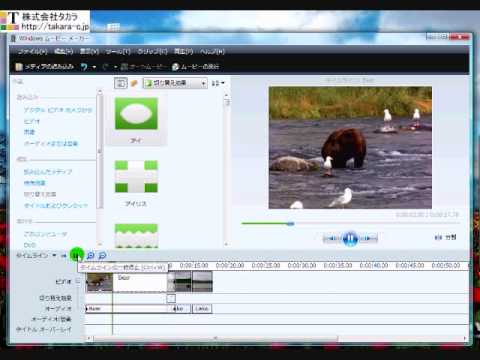Viewport: 480px width, 360px height.
Task: Click タイトルおよびクレジット titles link
Action: tap(56, 206)
